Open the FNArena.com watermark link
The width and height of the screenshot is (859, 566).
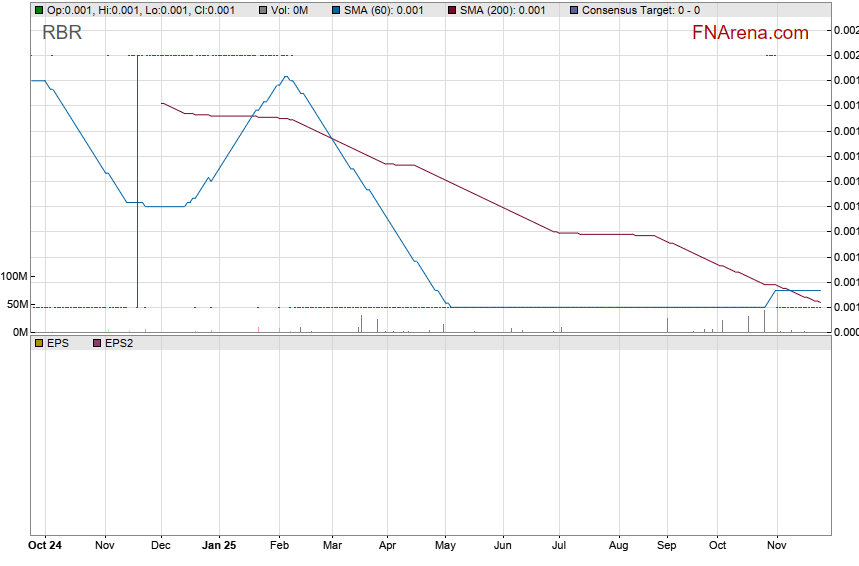pos(750,33)
